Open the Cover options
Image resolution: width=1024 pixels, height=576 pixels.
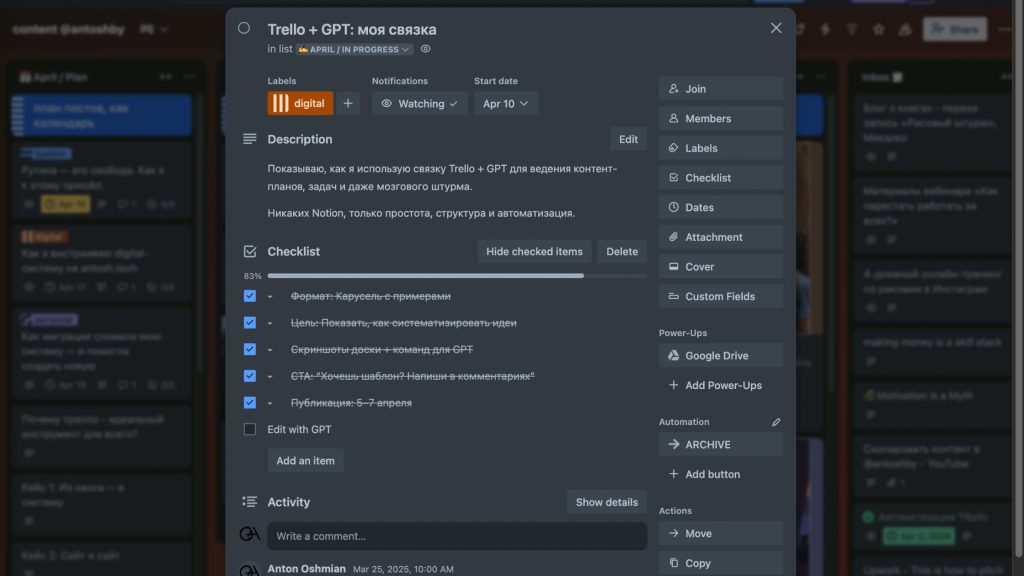tap(720, 267)
